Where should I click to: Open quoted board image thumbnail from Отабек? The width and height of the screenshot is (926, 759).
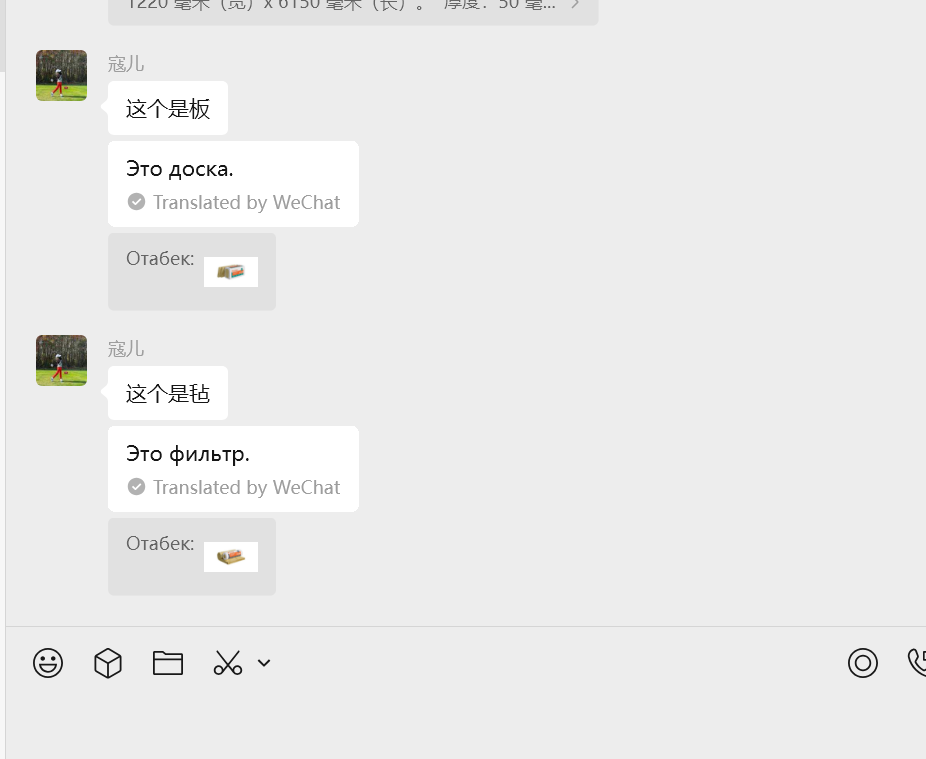click(x=231, y=272)
